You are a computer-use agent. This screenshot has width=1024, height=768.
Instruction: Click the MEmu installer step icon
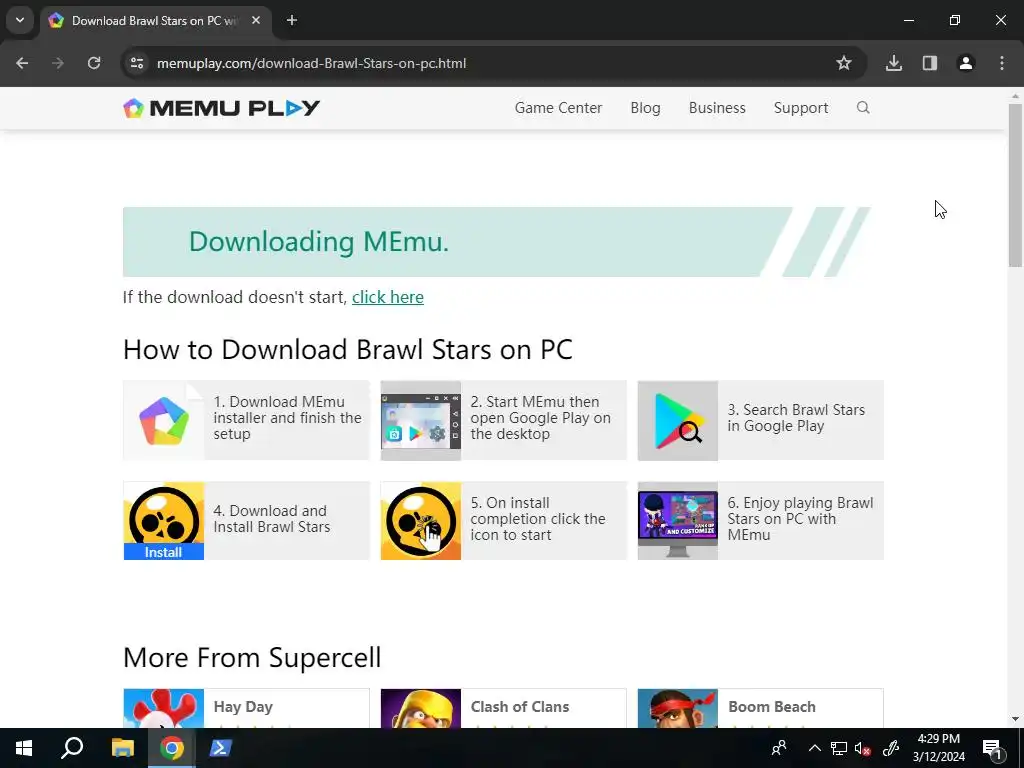pos(164,421)
